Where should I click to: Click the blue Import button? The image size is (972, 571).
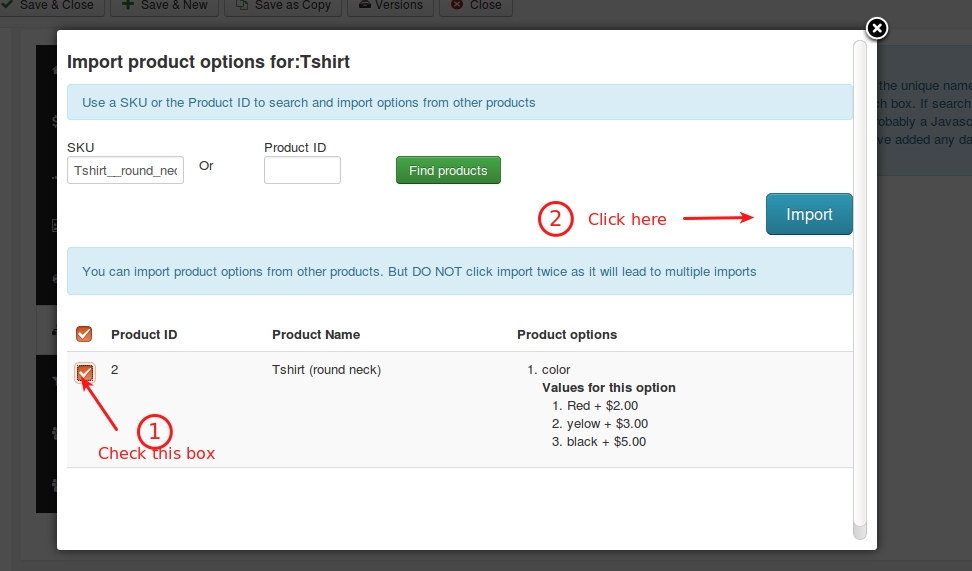point(809,214)
